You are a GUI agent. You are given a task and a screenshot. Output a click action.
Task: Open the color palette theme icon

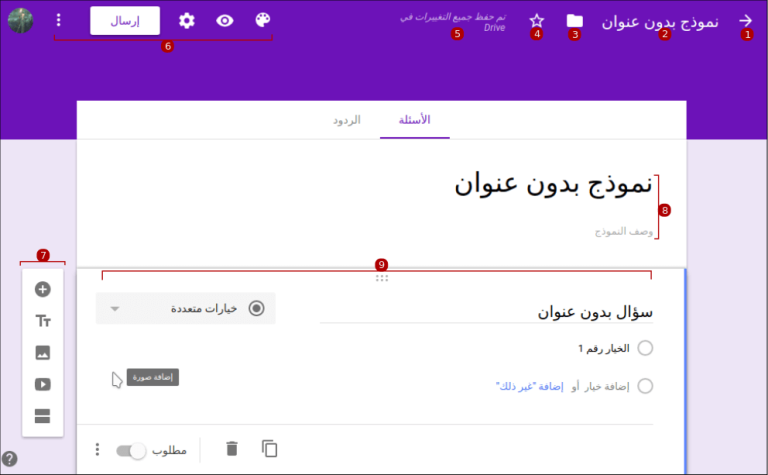pyautogui.click(x=263, y=20)
